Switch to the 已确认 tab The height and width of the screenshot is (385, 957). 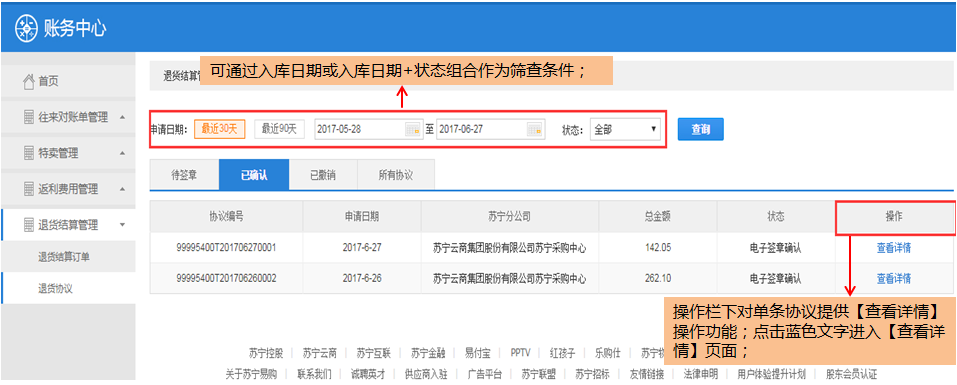tap(254, 175)
